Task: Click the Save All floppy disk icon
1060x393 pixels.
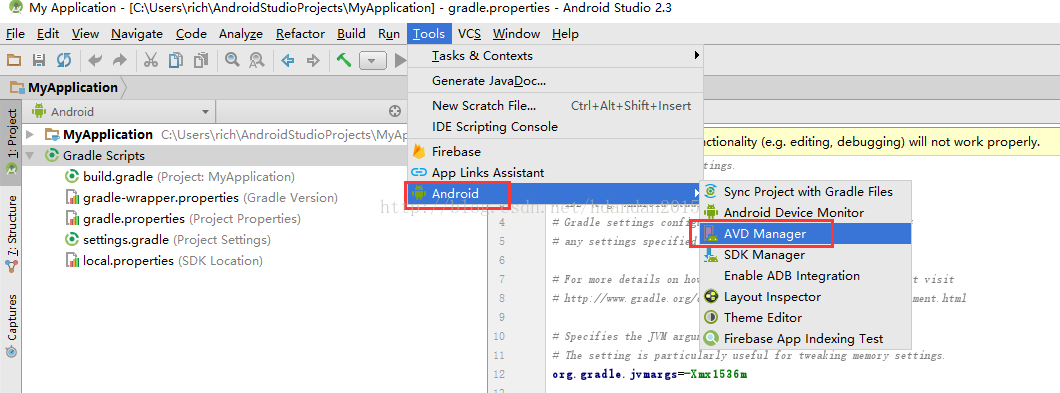Action: pyautogui.click(x=39, y=61)
